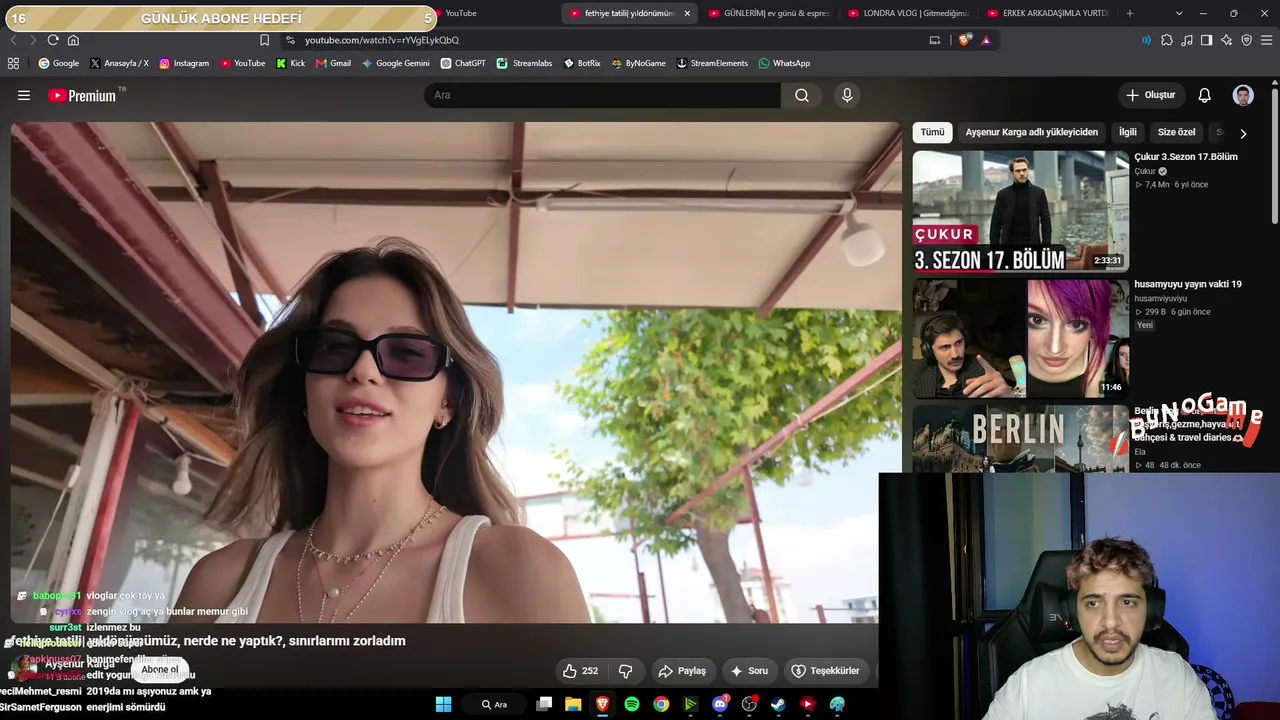Viewport: 1280px width, 720px height.
Task: Open the media control music note icon
Action: (x=1187, y=40)
